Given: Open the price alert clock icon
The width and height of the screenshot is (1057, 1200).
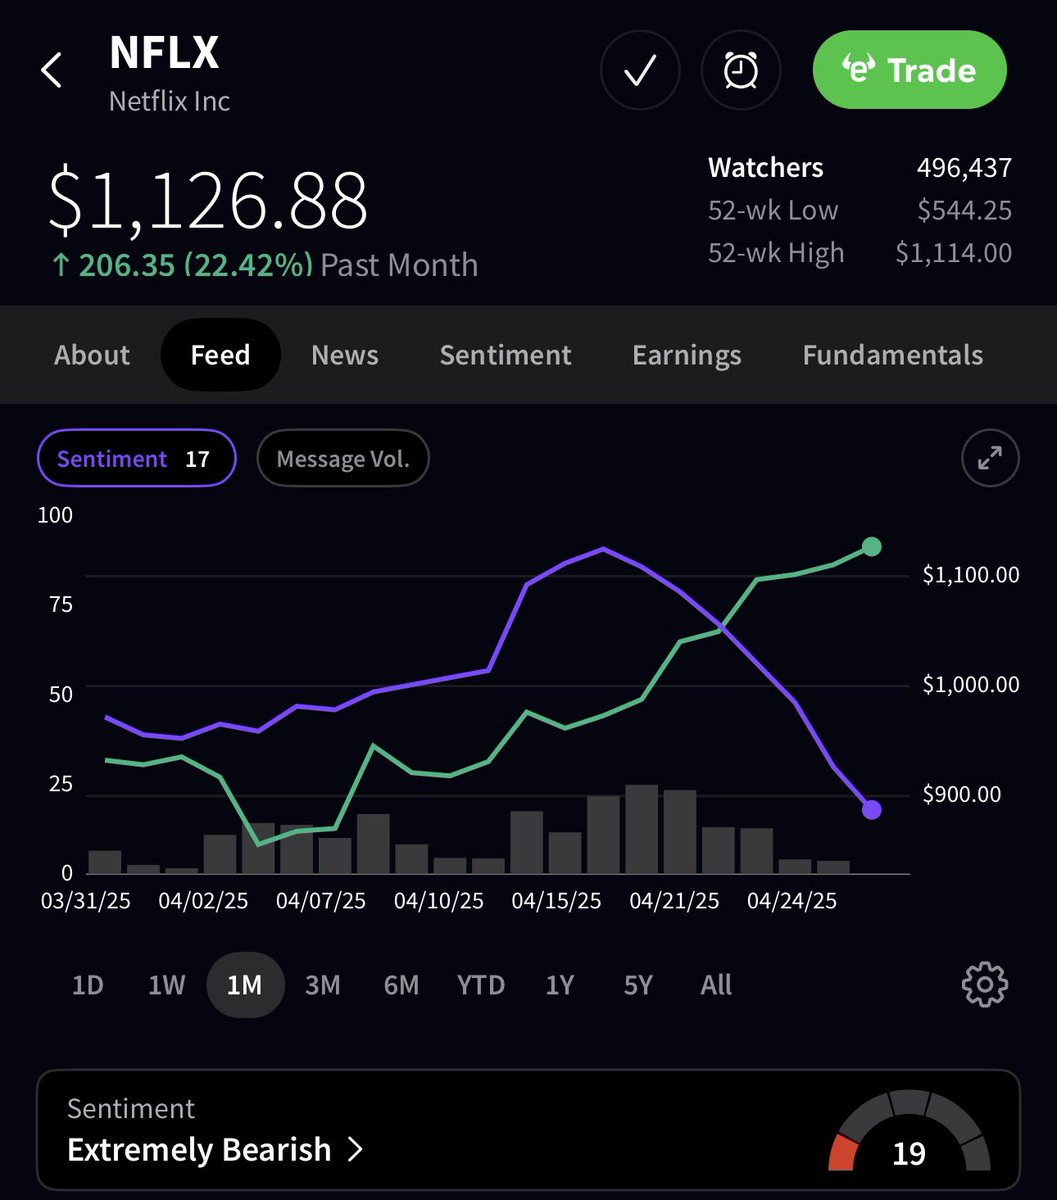Looking at the screenshot, I should (x=741, y=71).
